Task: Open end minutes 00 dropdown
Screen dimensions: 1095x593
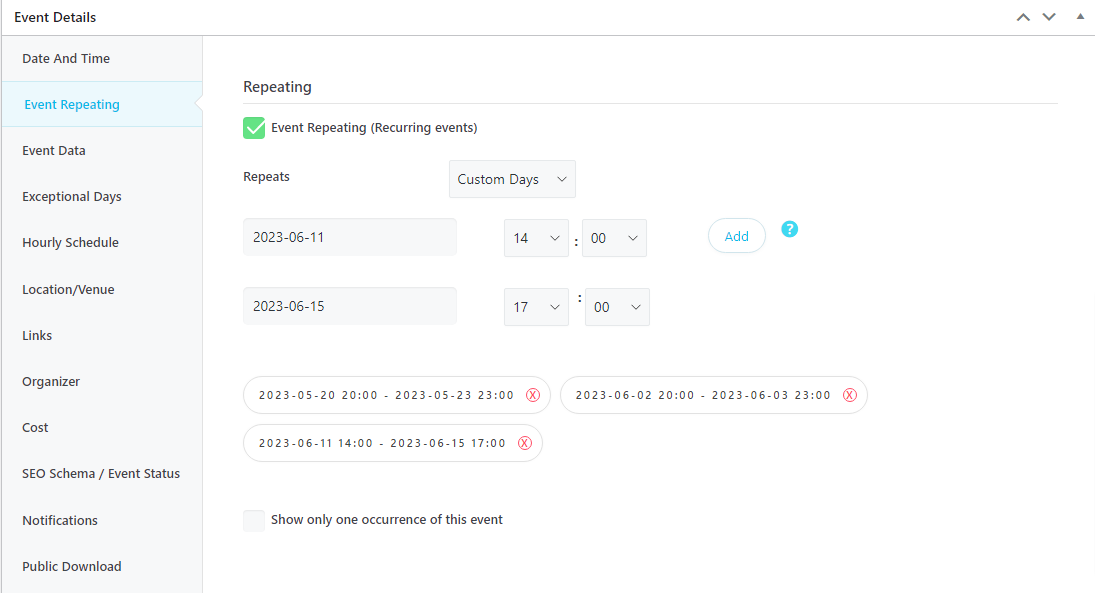Action: tap(617, 307)
